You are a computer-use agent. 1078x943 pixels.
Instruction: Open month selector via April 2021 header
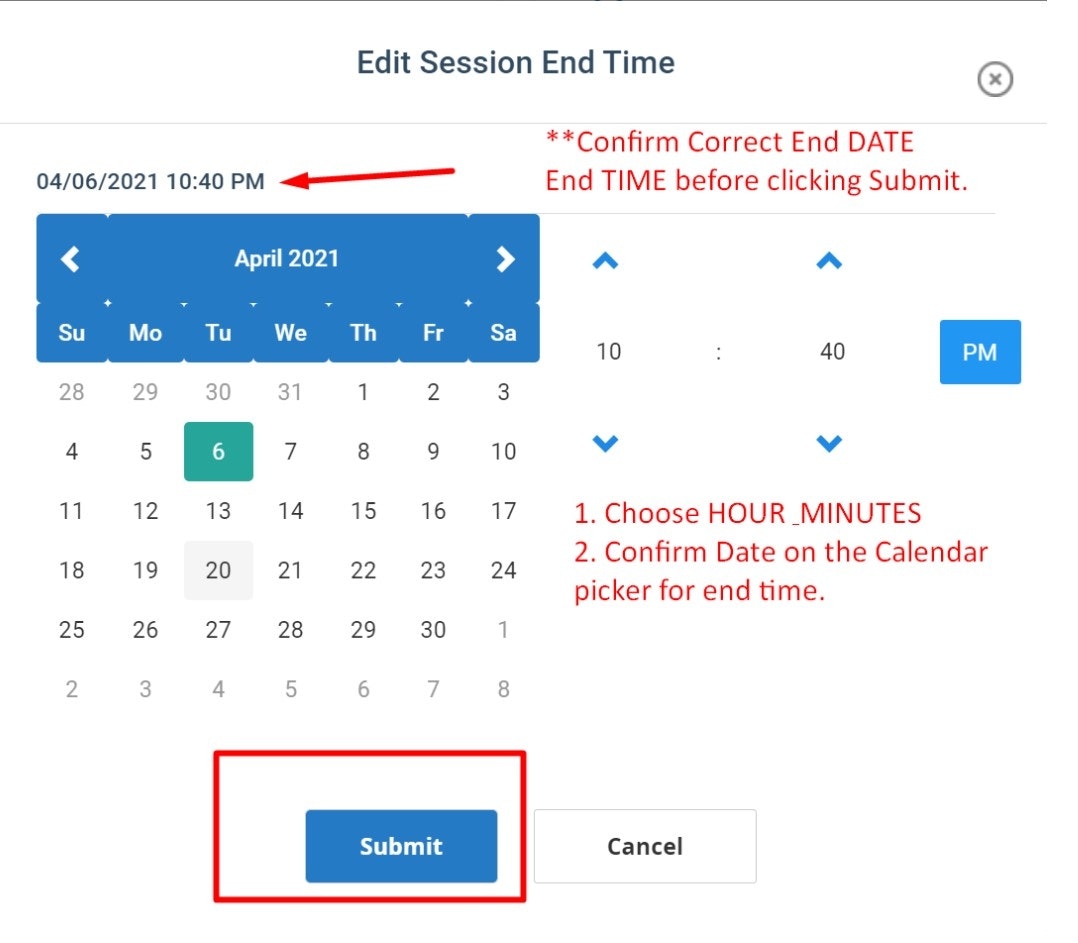point(287,259)
